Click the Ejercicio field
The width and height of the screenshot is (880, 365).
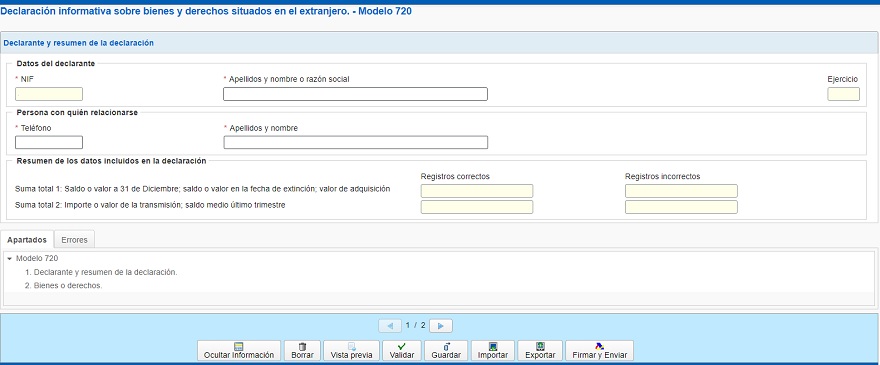843,94
